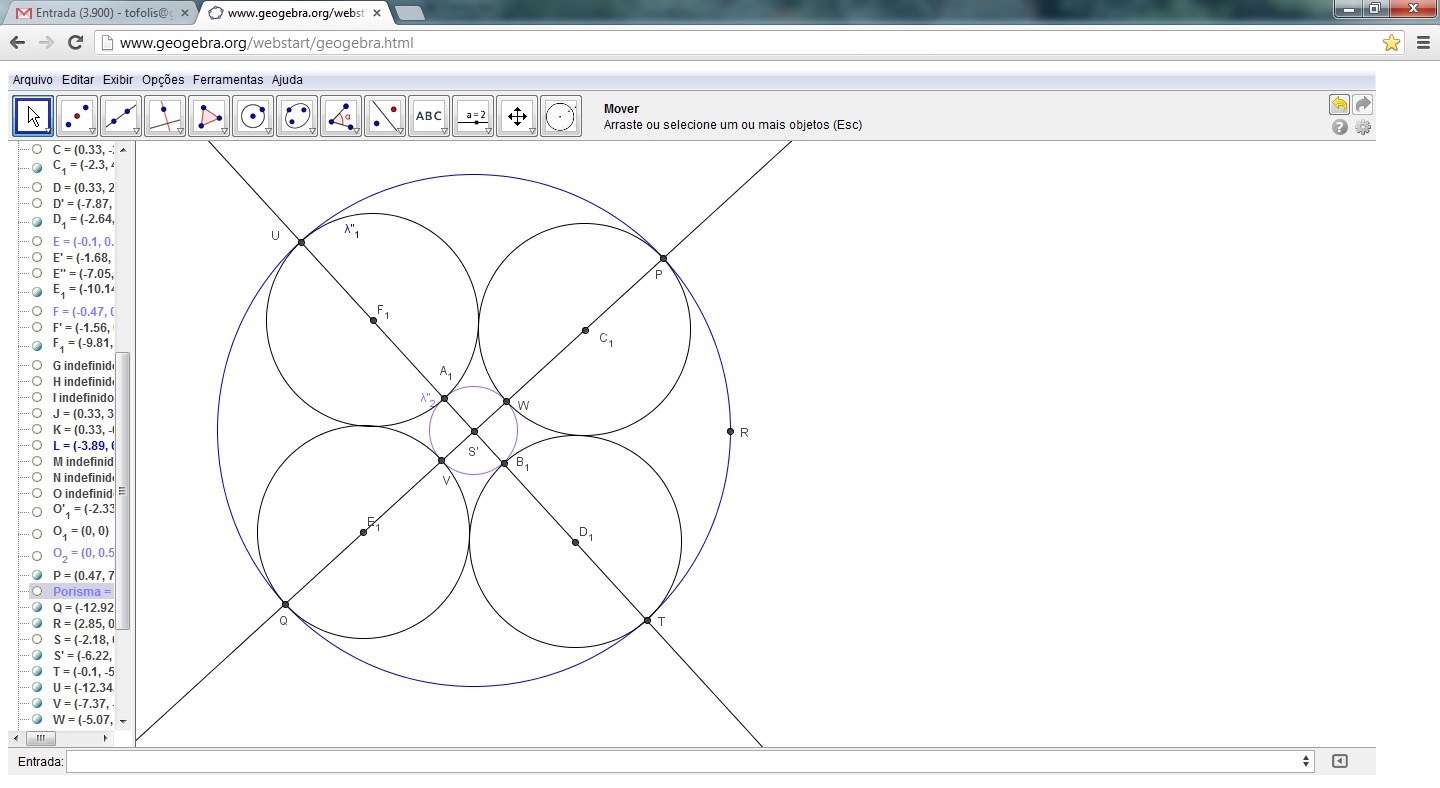1440x788 pixels.
Task: Close the Gmail Entrada tab
Action: coord(185,13)
